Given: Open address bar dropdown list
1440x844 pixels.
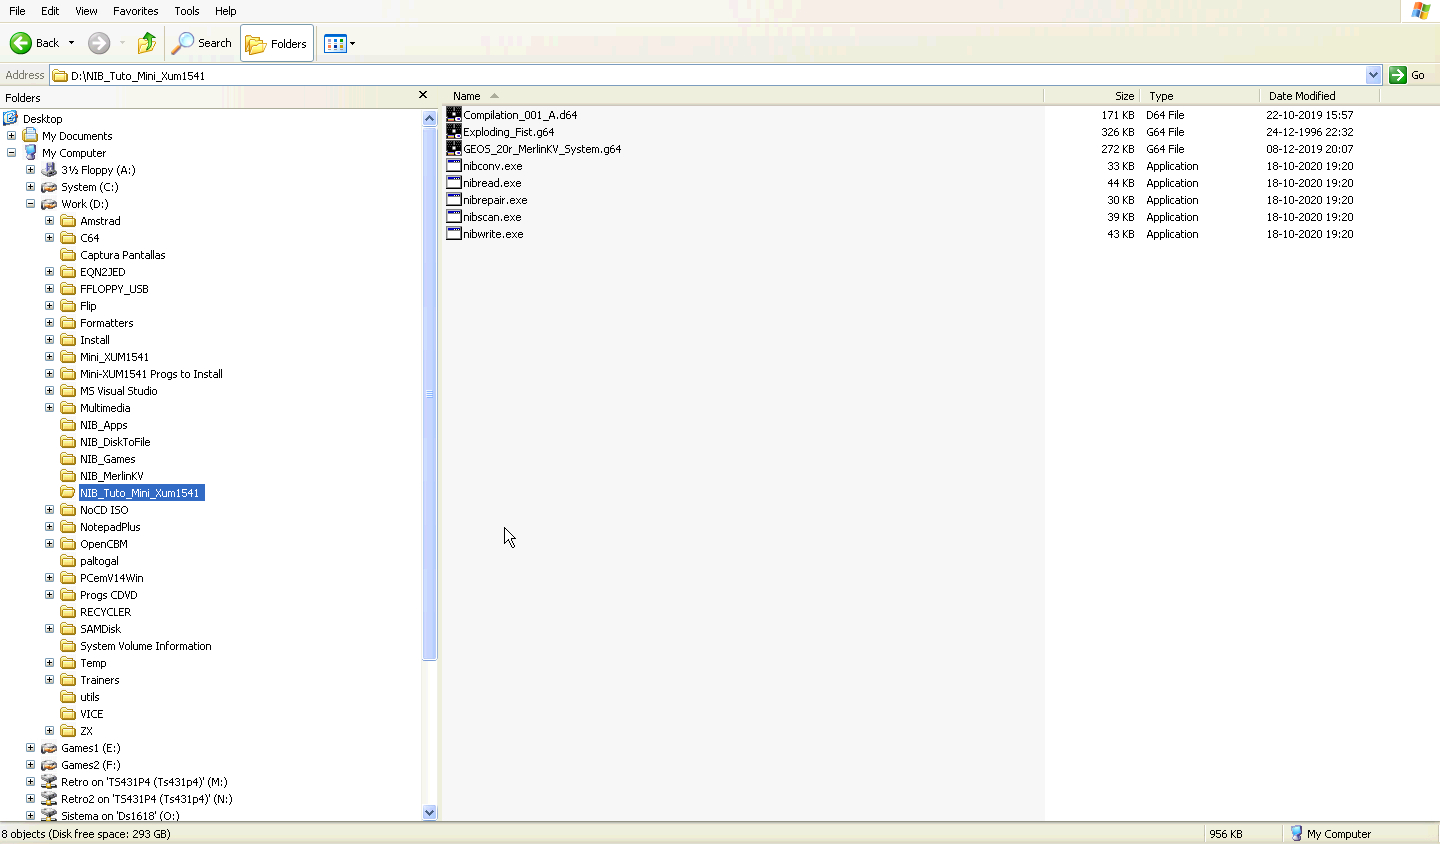Looking at the screenshot, I should click(x=1373, y=75).
